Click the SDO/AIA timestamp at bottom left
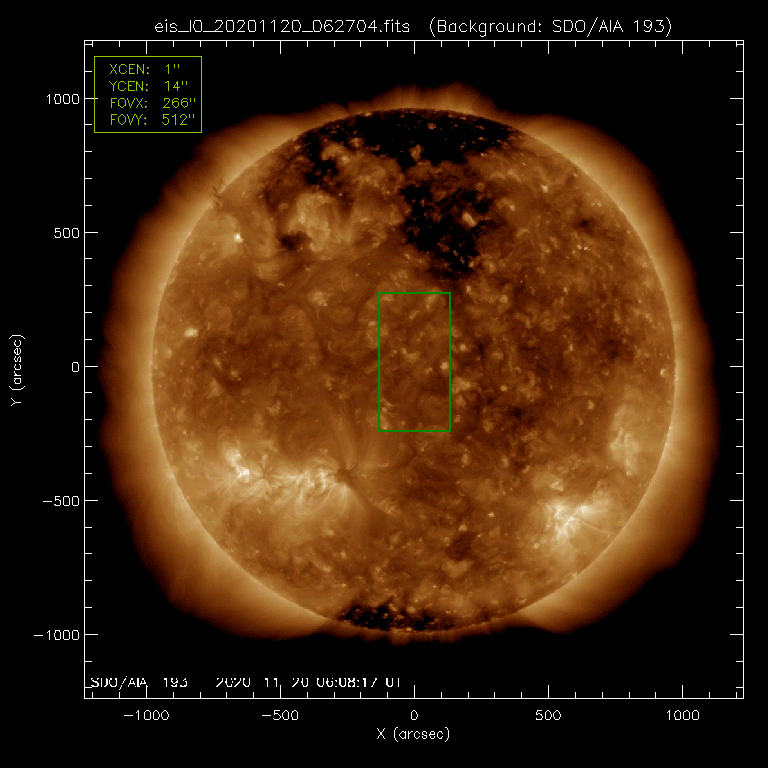The width and height of the screenshot is (768, 768). tap(245, 682)
